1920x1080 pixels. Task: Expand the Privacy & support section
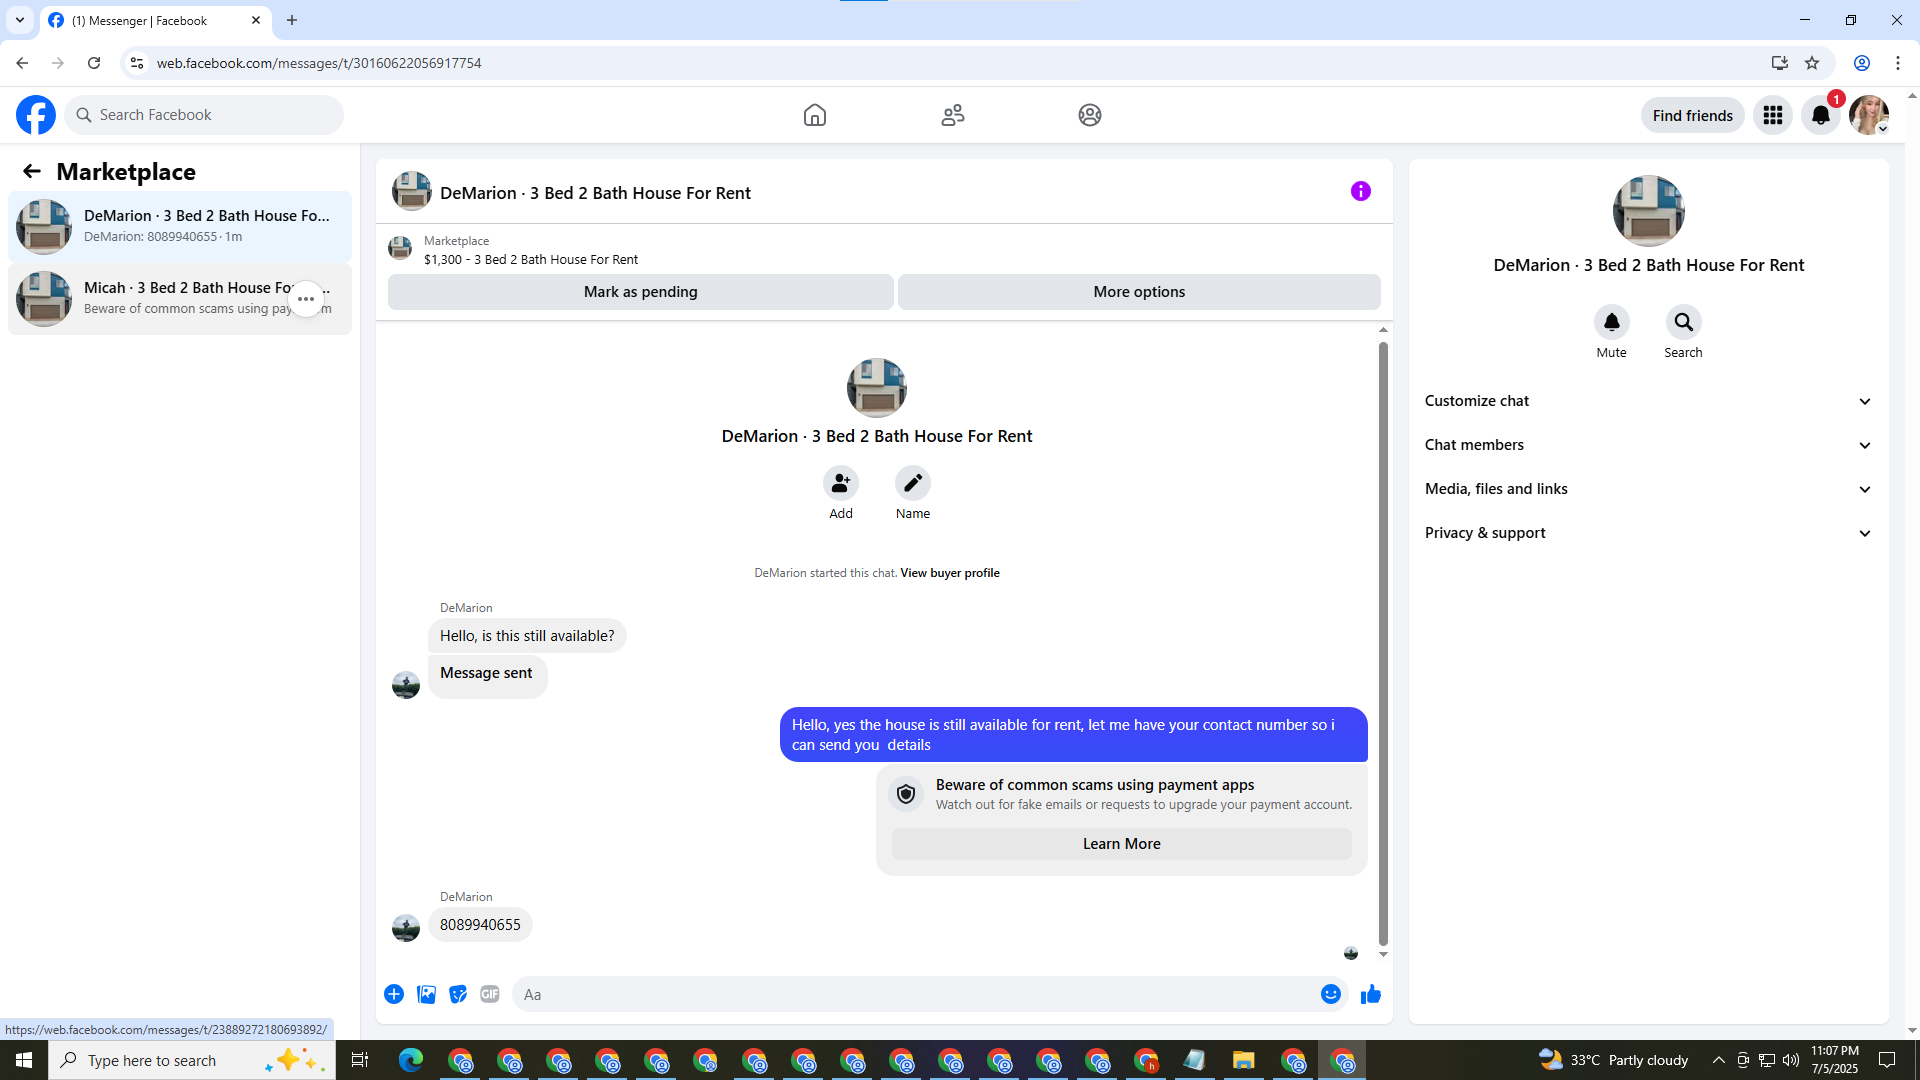pos(1648,533)
